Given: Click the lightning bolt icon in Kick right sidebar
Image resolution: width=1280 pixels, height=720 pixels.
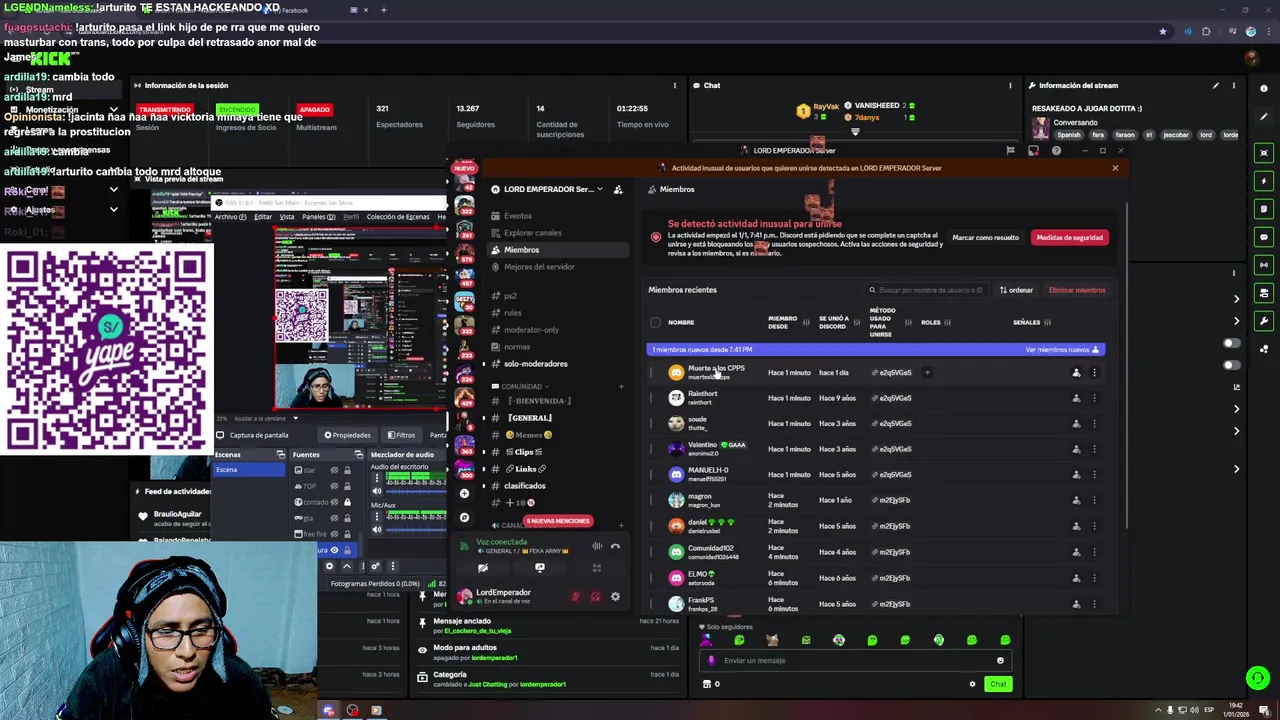Looking at the screenshot, I should pos(1265,181).
